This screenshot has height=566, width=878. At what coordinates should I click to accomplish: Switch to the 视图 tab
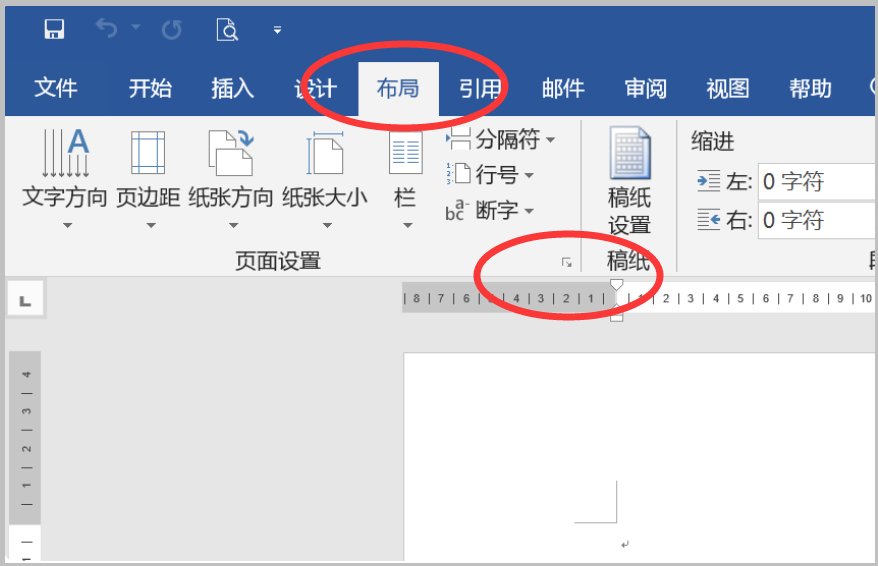tap(727, 88)
